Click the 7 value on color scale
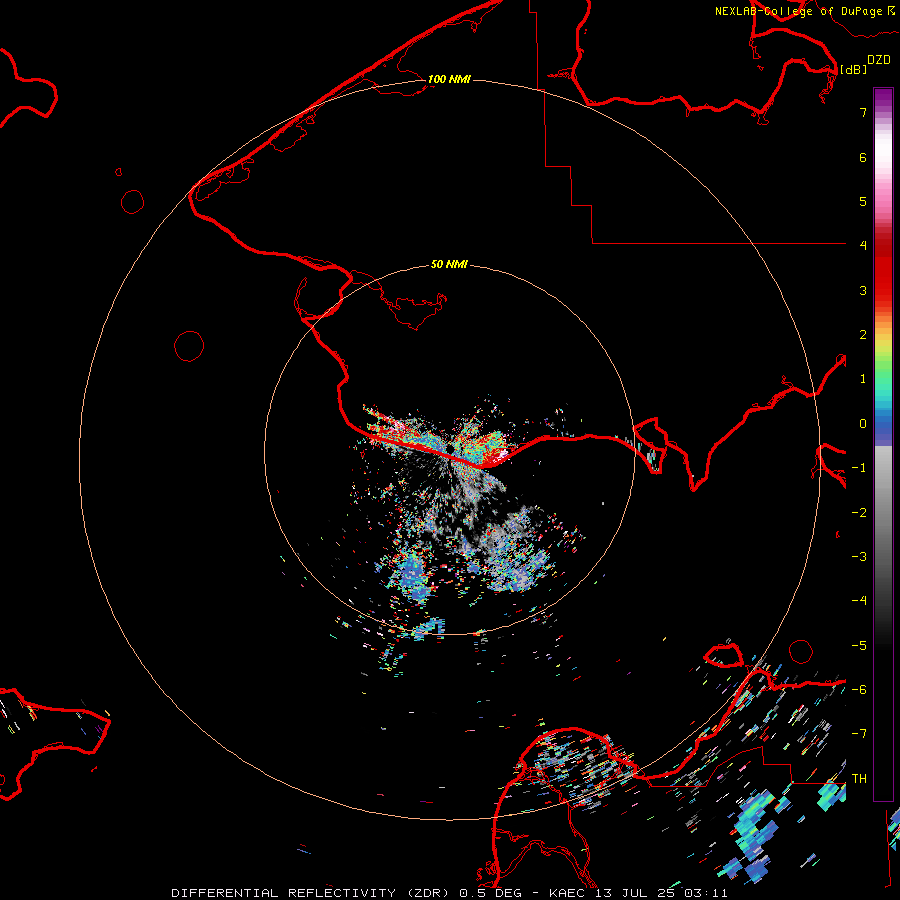 point(863,112)
